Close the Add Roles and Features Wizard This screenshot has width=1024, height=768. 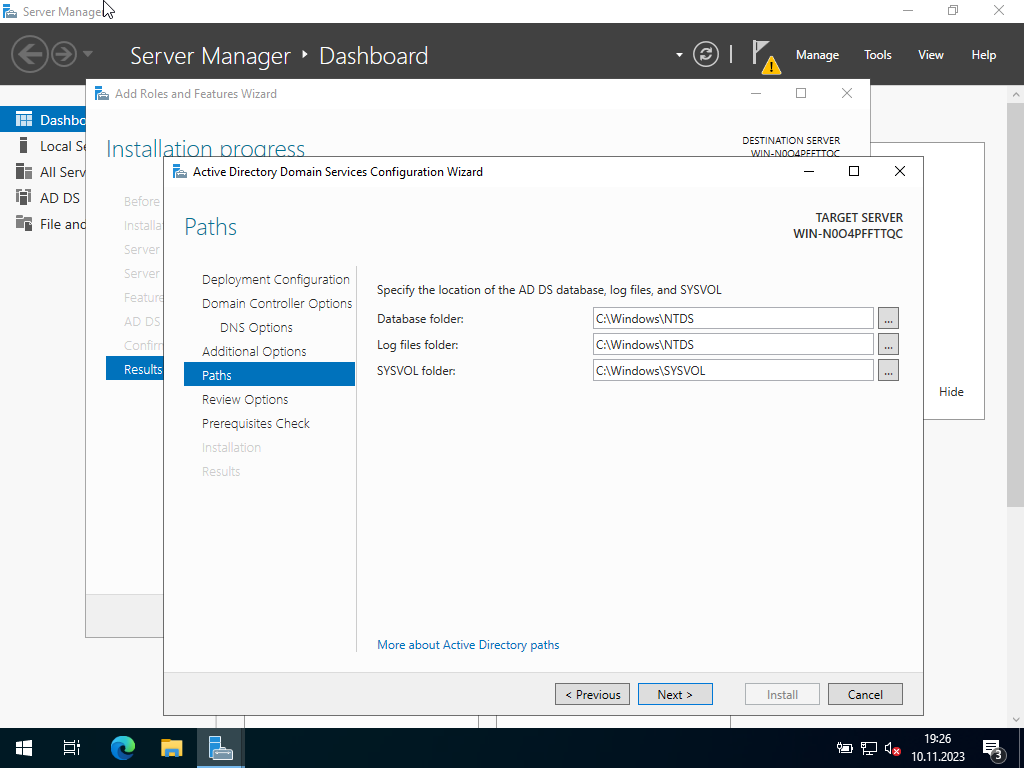point(846,93)
